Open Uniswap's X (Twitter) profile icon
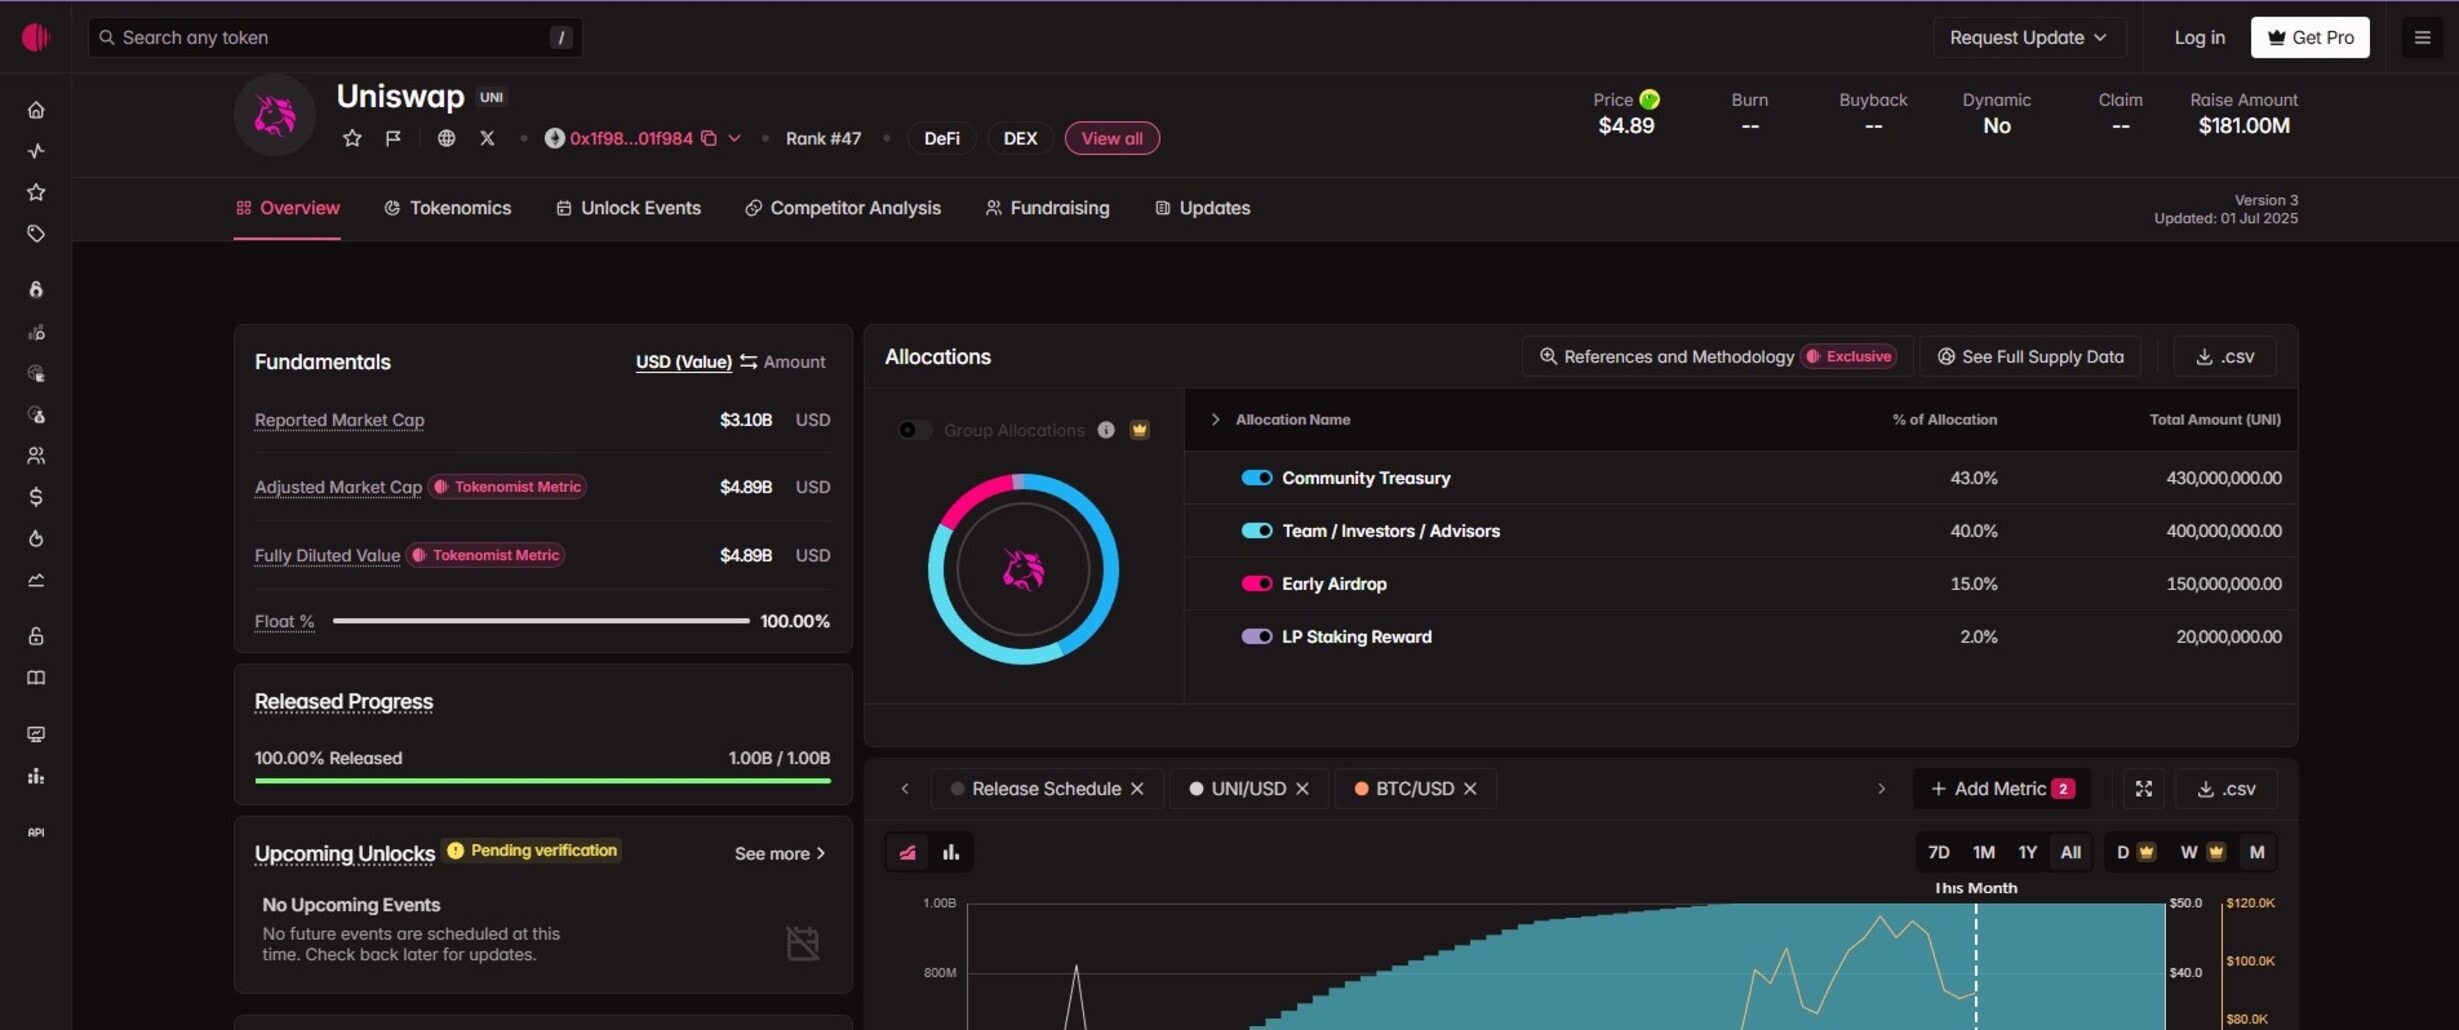Image resolution: width=2459 pixels, height=1030 pixels. (487, 138)
